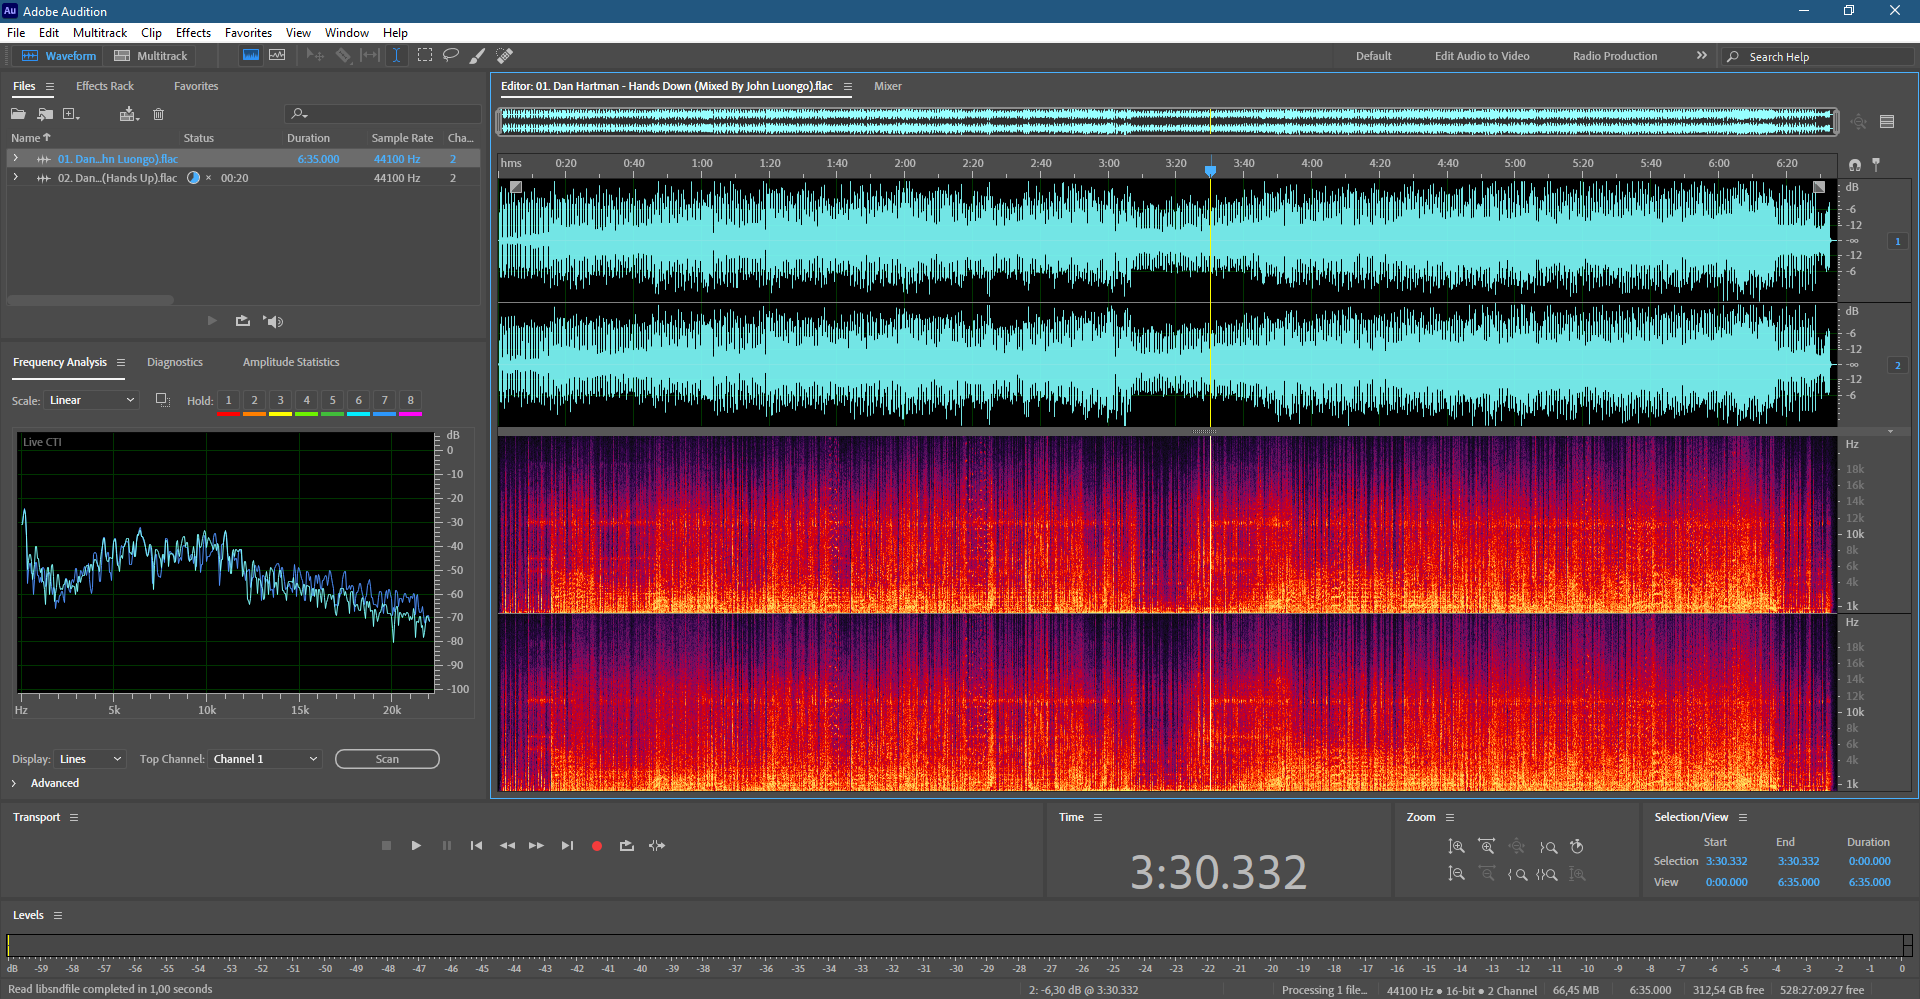This screenshot has width=1920, height=999.
Task: Expand the Advanced section
Action: click(x=14, y=783)
